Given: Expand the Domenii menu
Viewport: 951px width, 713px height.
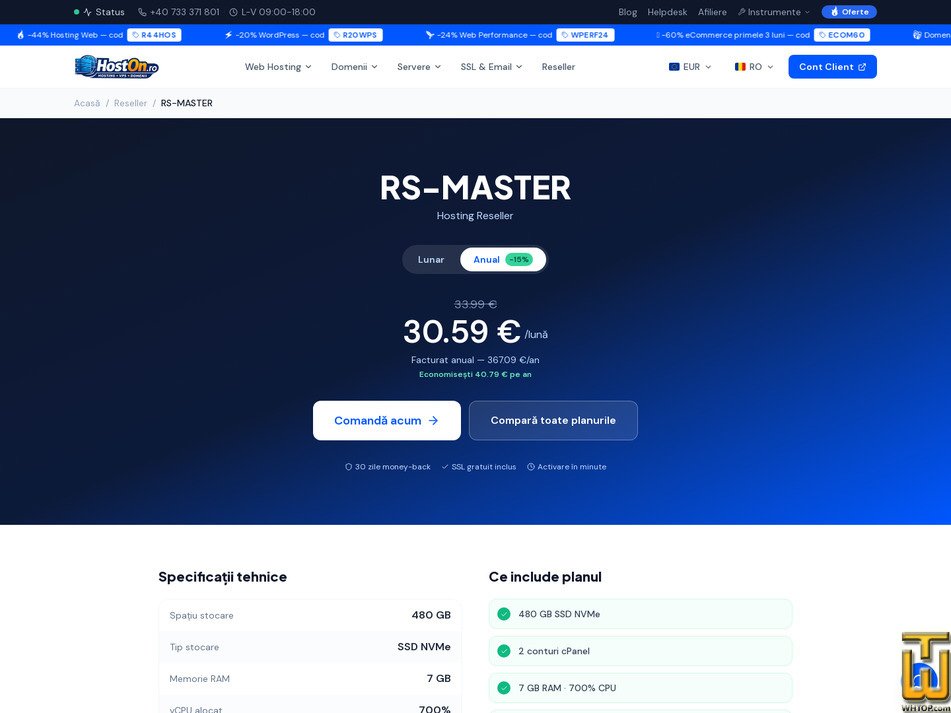Looking at the screenshot, I should click(x=354, y=67).
